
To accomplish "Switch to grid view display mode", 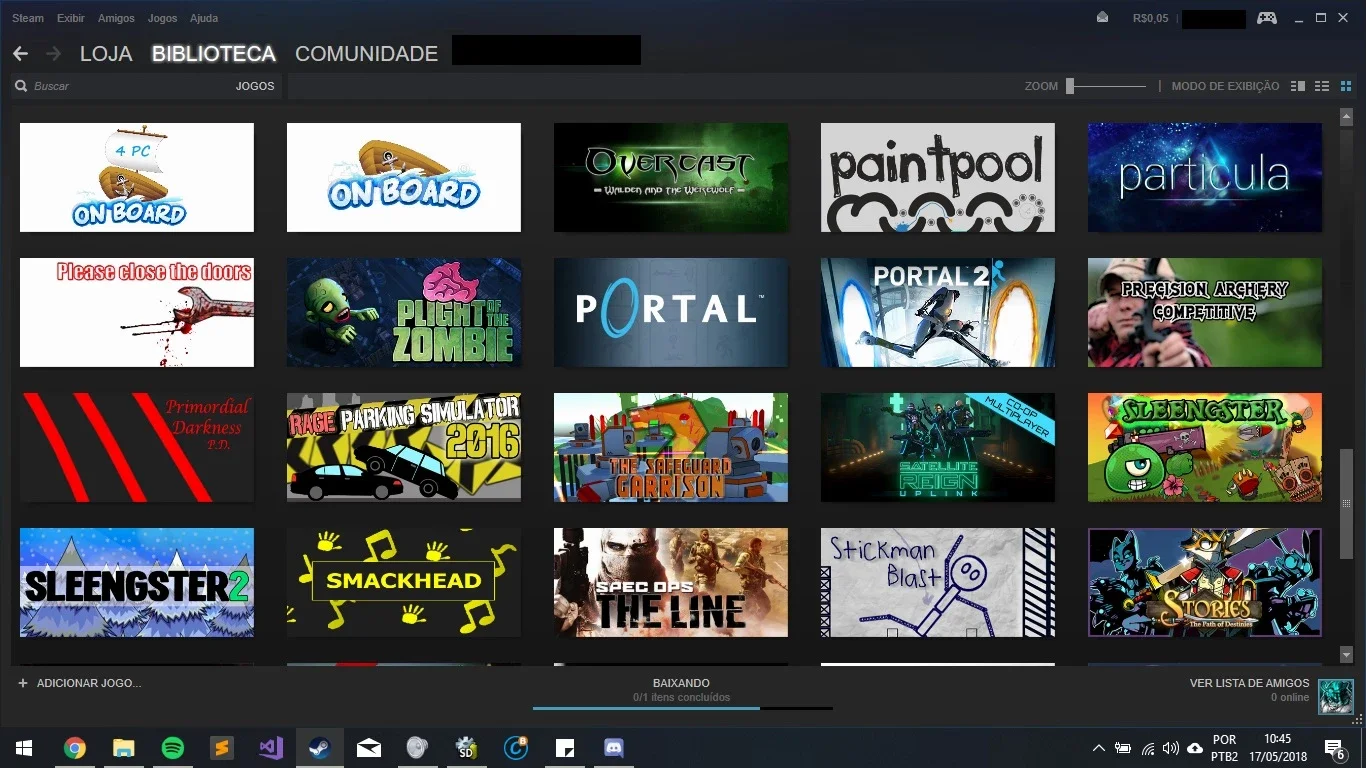I will (1346, 86).
